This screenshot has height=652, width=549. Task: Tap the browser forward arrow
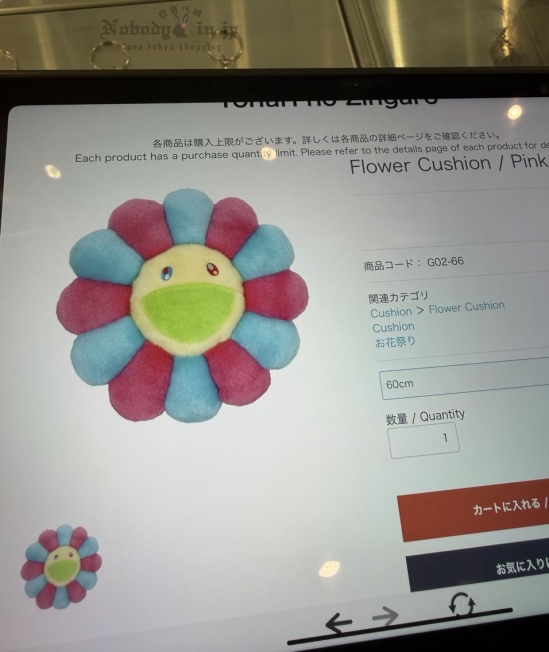(x=385, y=616)
